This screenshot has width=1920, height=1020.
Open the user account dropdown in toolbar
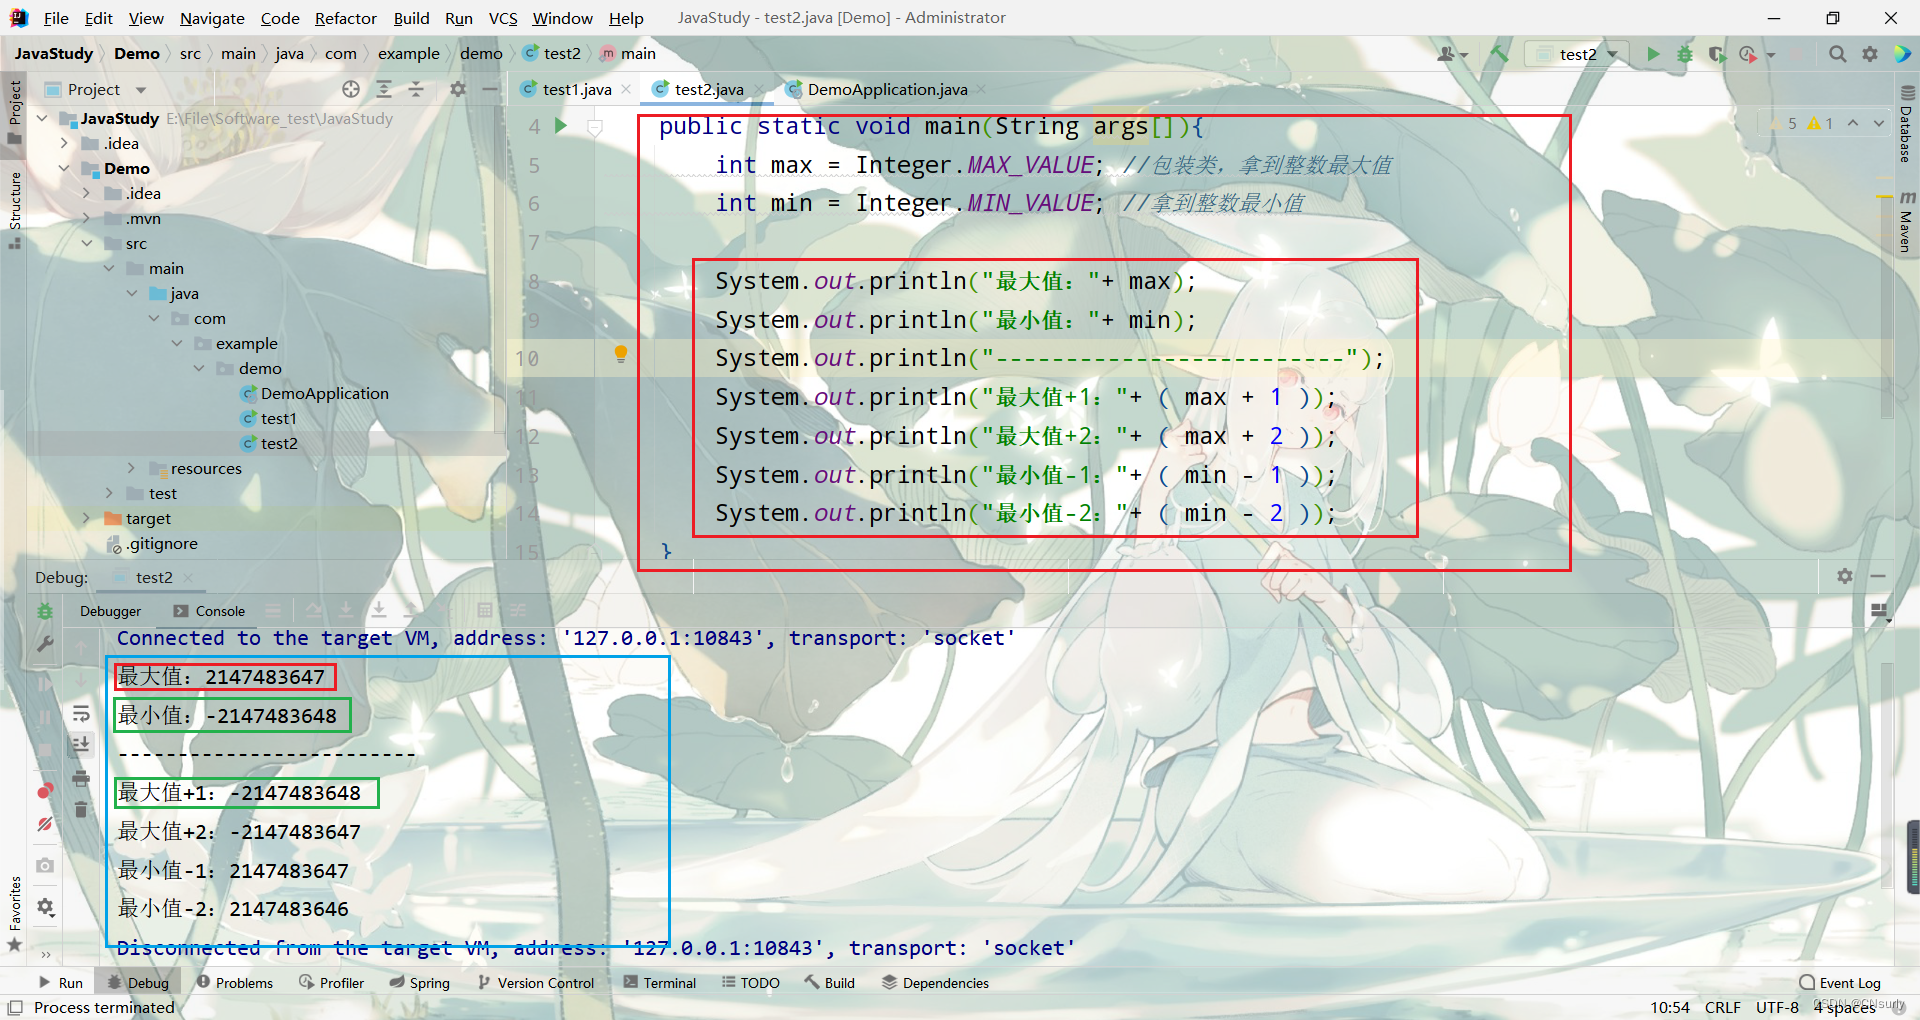(x=1452, y=54)
